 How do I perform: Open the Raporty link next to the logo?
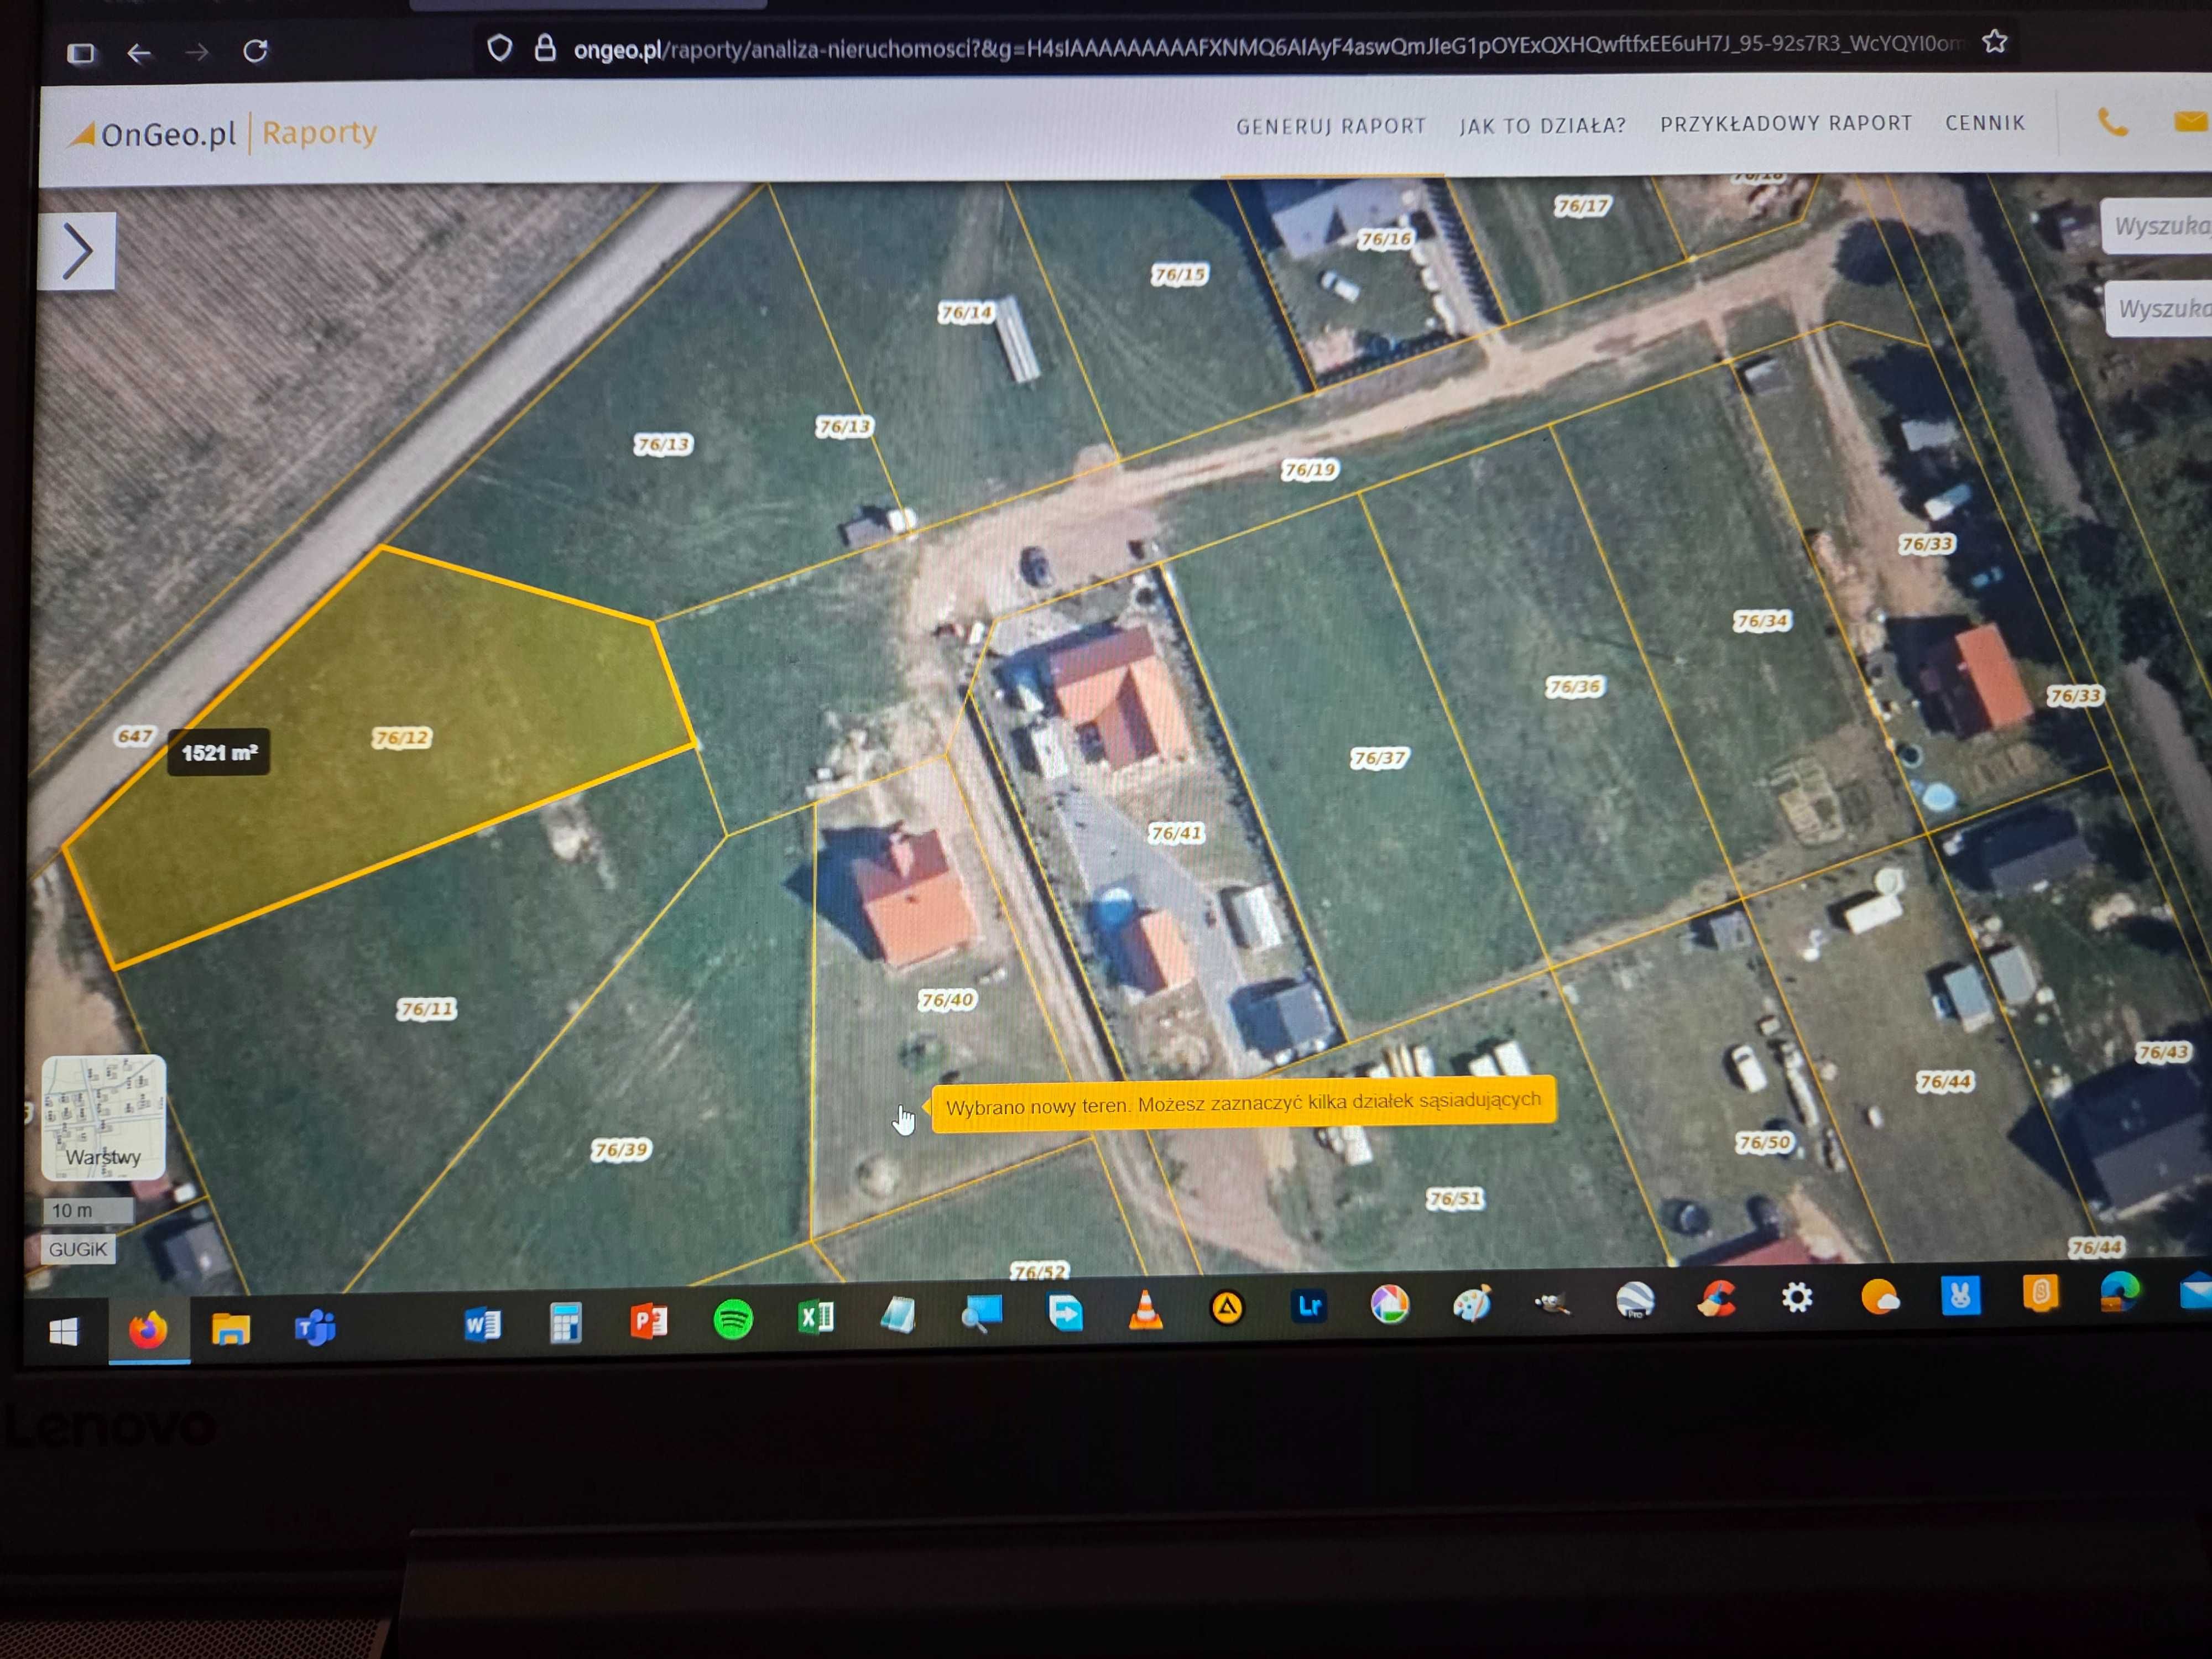pyautogui.click(x=319, y=132)
